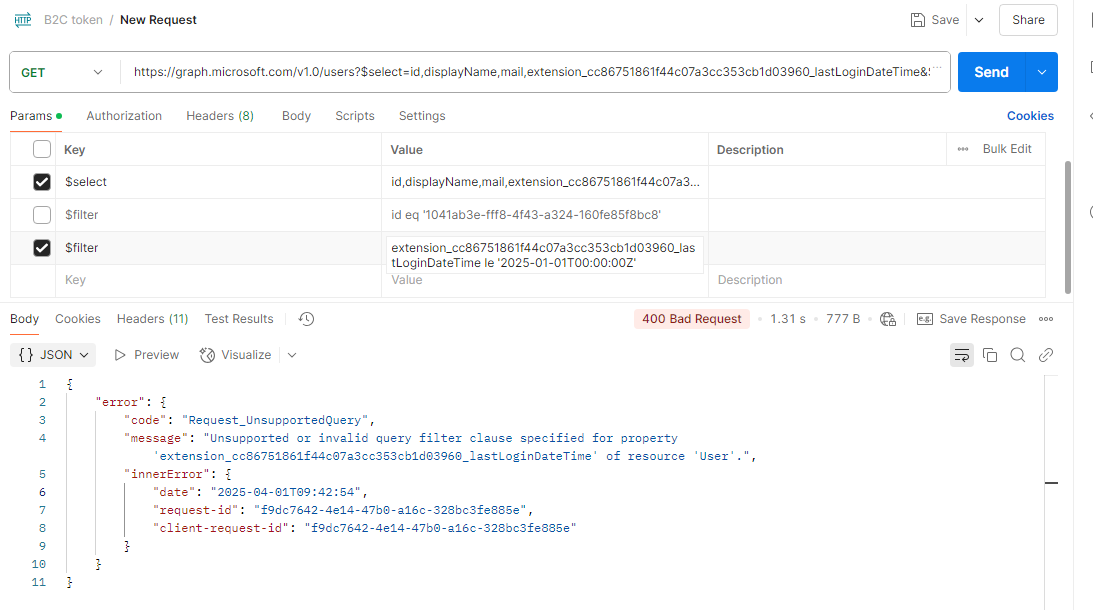Click Bulk Edit
Image resolution: width=1093 pixels, height=610 pixels.
[x=1007, y=148]
